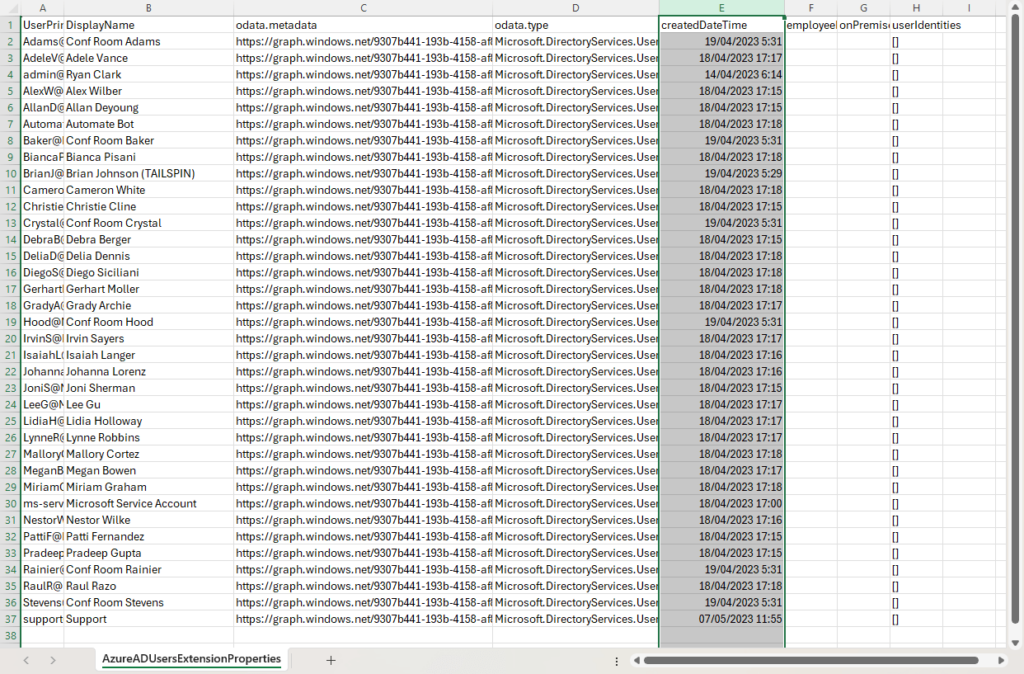
Task: Select row 37 header
Action: click(10, 619)
